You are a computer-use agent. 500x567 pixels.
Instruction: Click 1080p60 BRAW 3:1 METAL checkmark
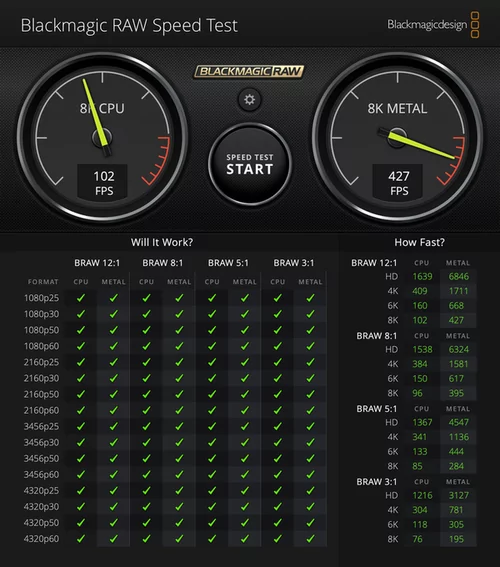310,346
